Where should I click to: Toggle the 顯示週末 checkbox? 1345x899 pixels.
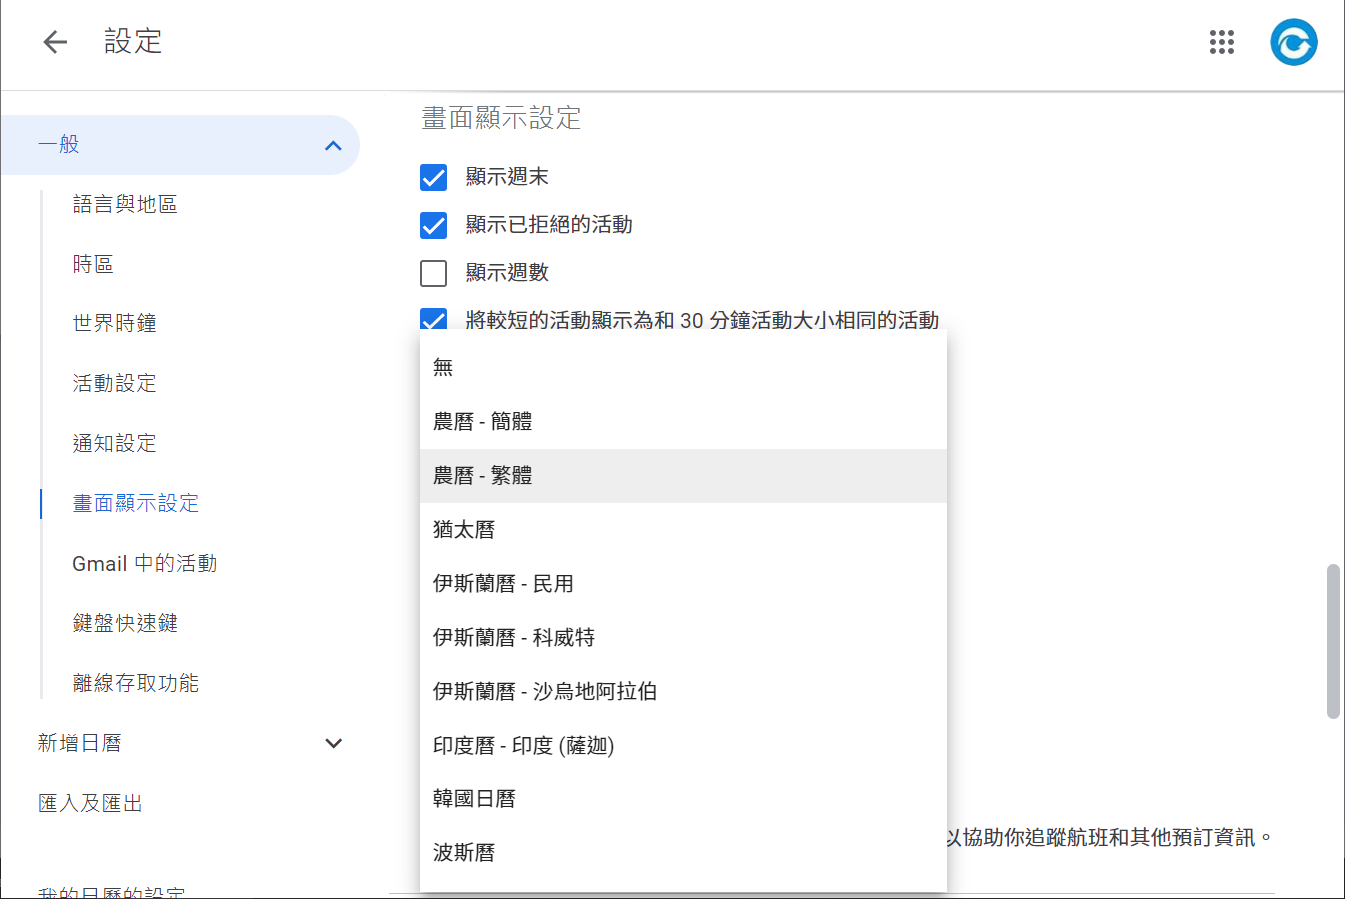click(x=433, y=177)
